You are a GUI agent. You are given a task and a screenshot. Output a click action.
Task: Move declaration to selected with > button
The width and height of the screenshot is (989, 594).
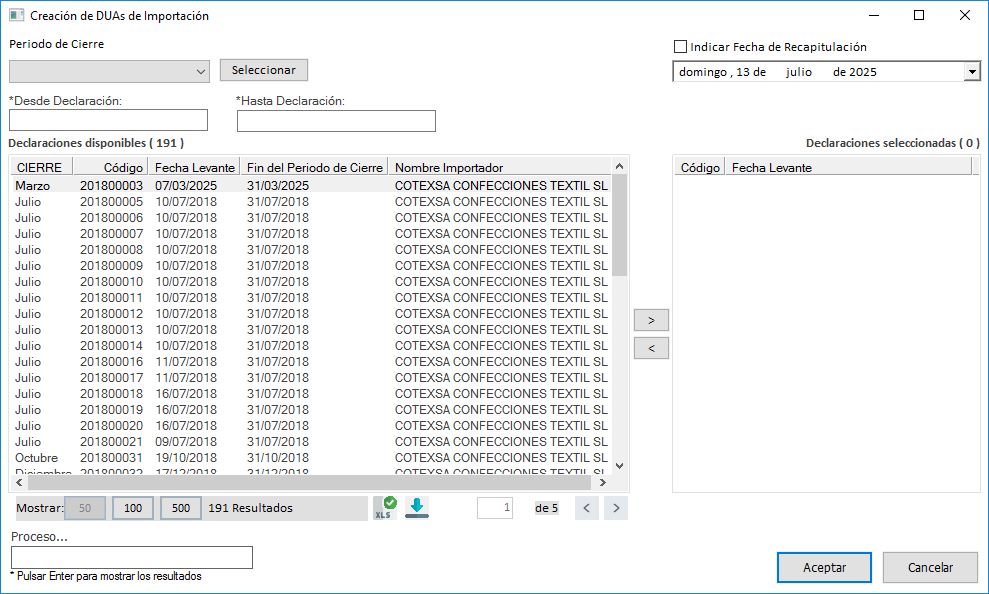pos(651,321)
